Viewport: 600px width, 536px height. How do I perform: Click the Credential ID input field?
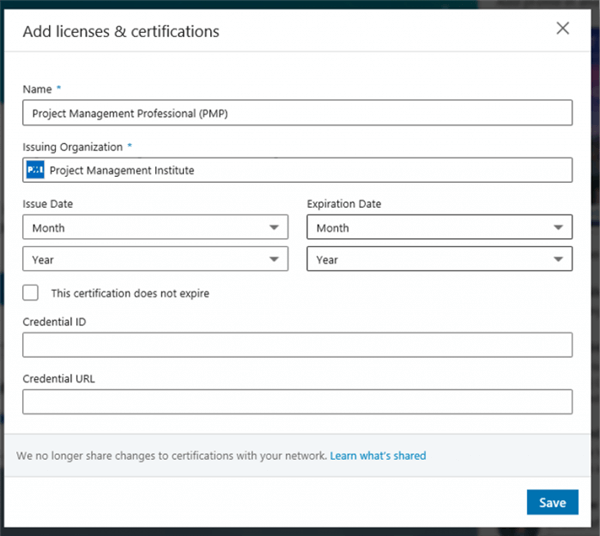[297, 345]
